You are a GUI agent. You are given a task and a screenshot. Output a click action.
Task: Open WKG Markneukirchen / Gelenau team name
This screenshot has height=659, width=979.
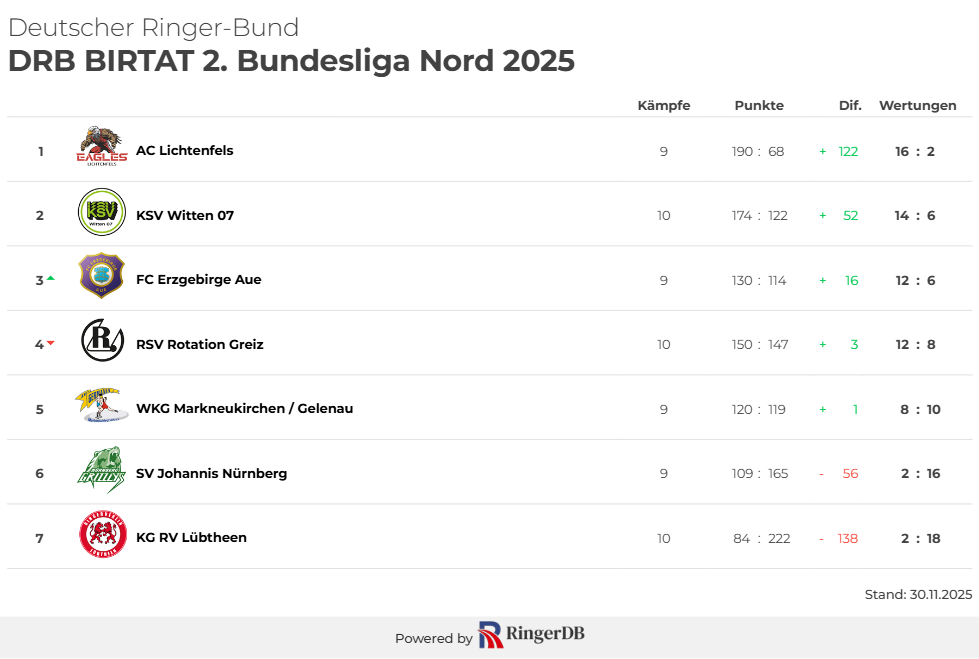point(245,409)
